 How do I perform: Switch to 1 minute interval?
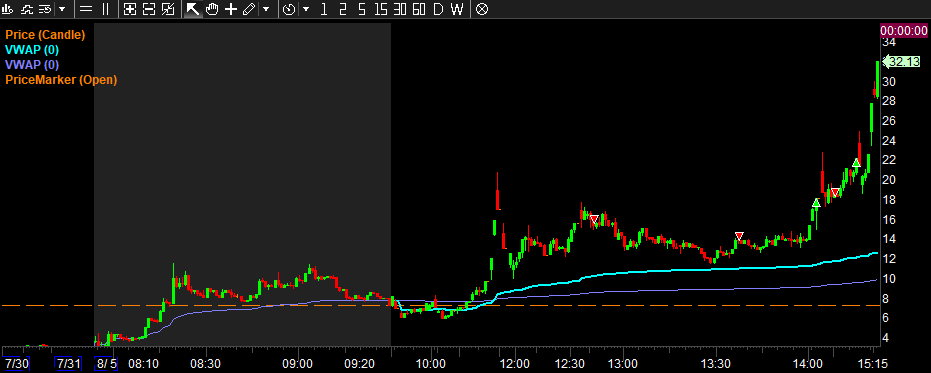pyautogui.click(x=324, y=9)
